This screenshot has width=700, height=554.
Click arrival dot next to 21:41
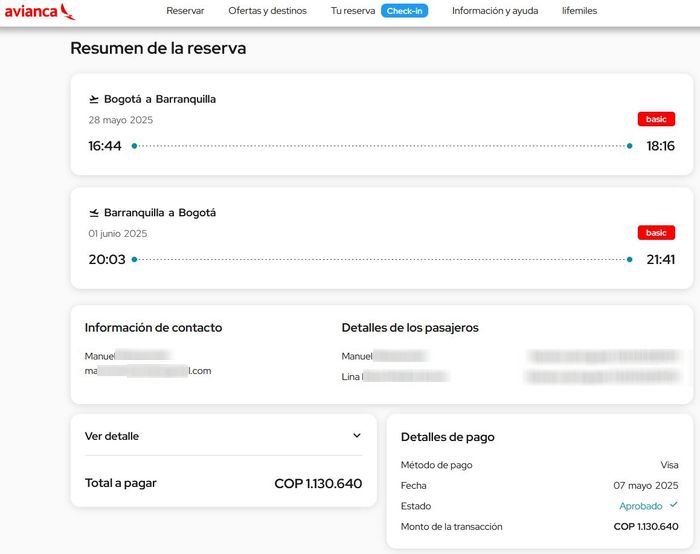tap(629, 260)
